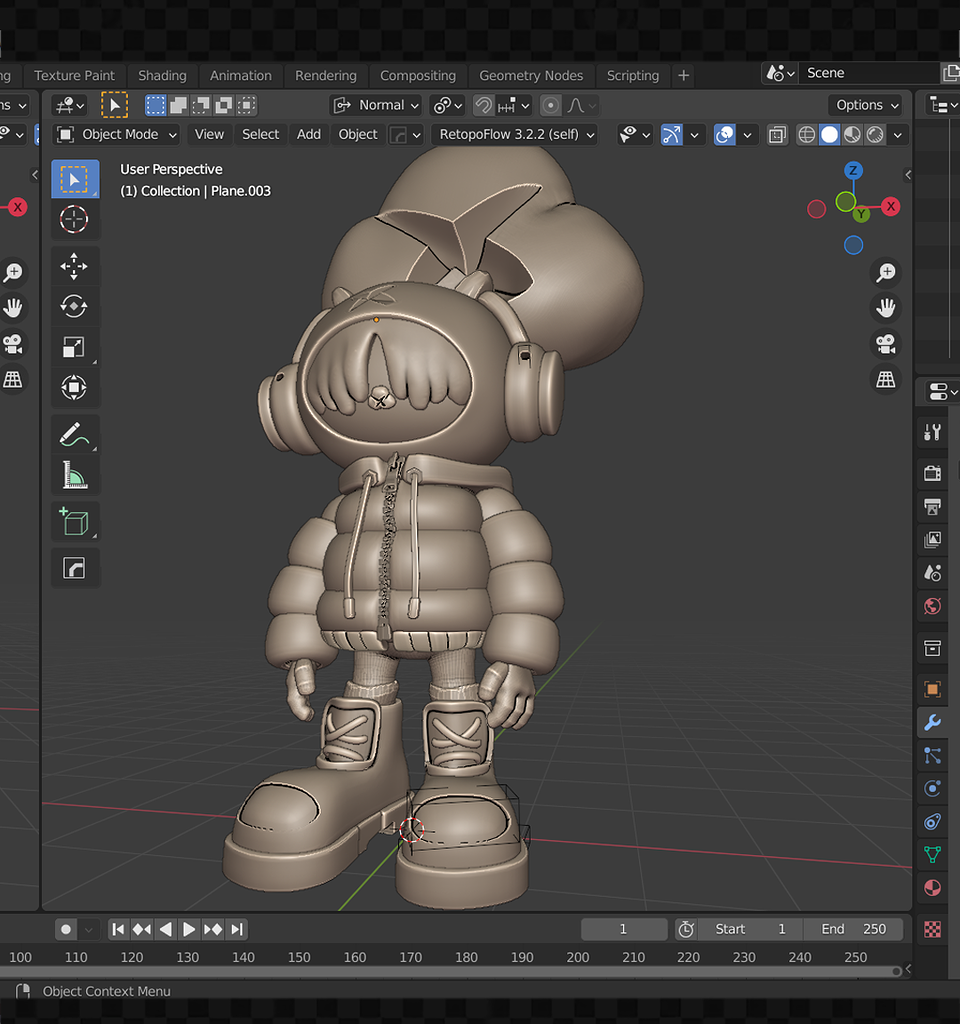Open the Object properties tab
The width and height of the screenshot is (960, 1024).
point(933,689)
